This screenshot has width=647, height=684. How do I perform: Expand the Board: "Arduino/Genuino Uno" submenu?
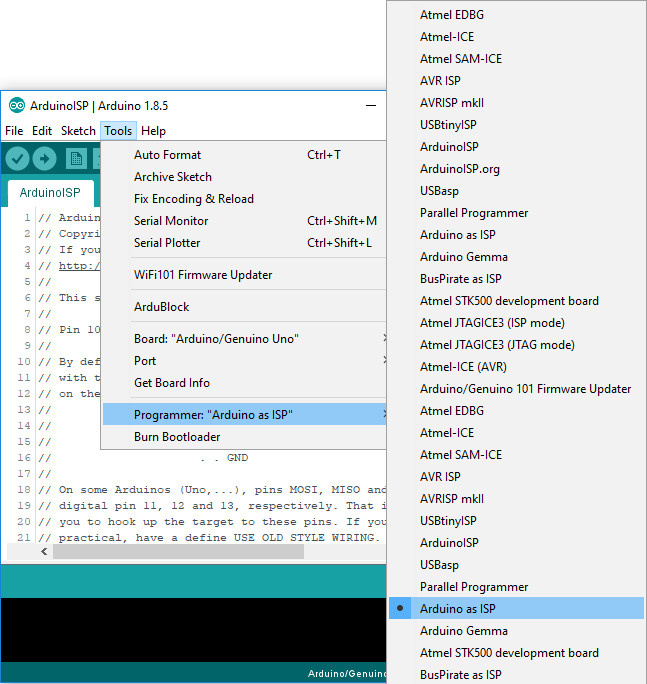tap(245, 339)
